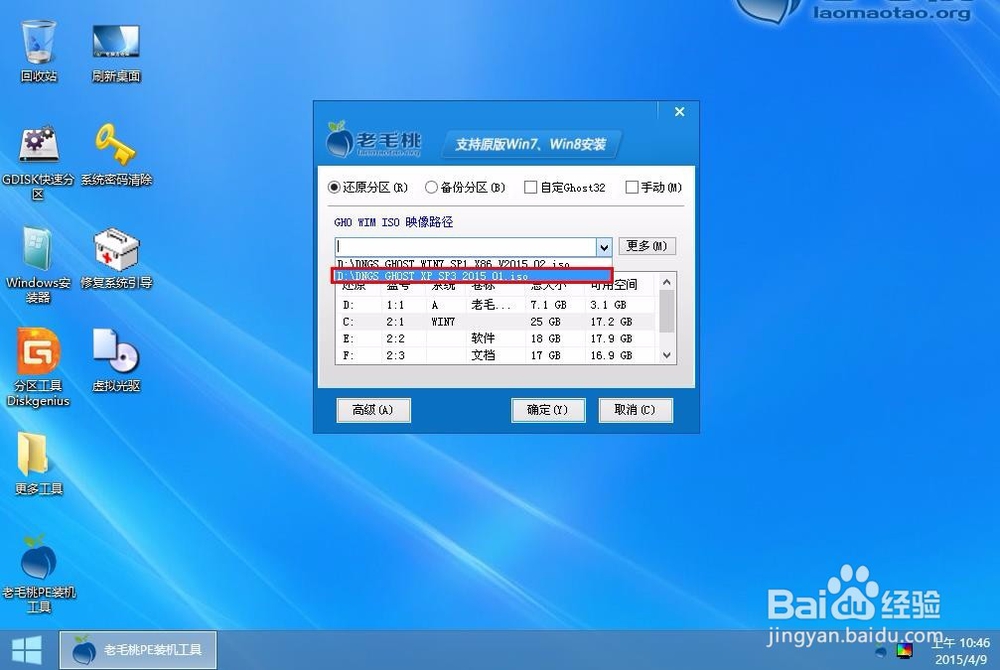Screen dimensions: 1000x670
Task: Open 更多工具 folder icon
Action: (x=38, y=463)
